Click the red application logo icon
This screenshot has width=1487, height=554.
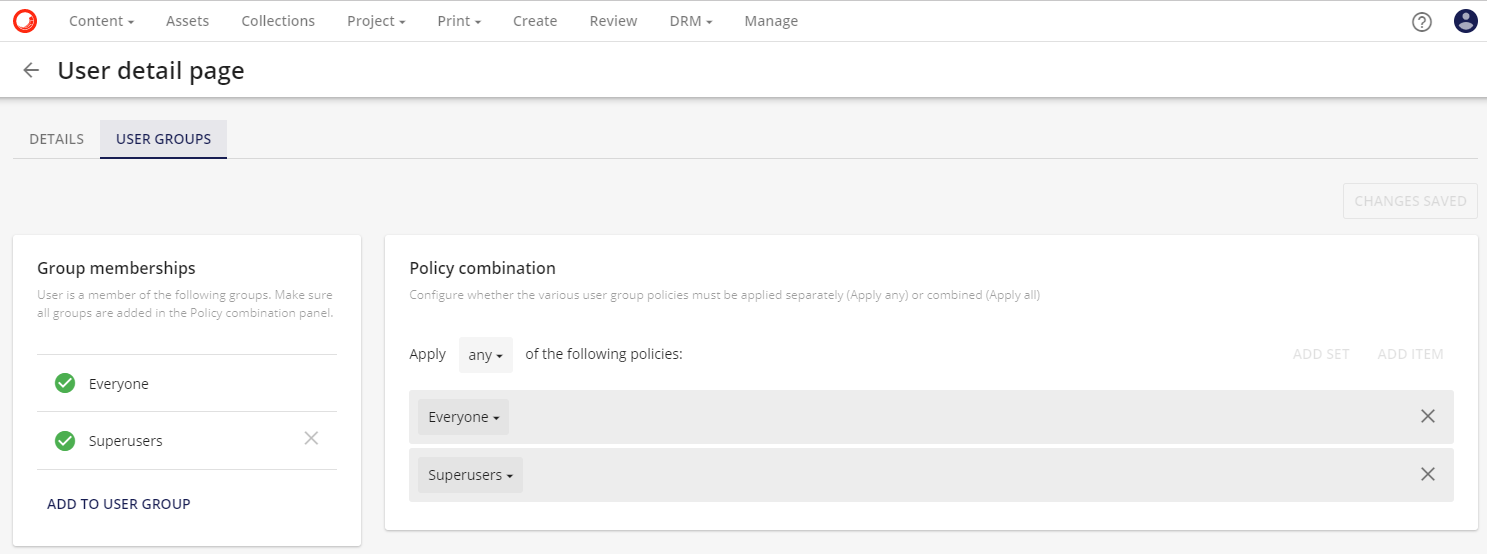pyautogui.click(x=25, y=21)
